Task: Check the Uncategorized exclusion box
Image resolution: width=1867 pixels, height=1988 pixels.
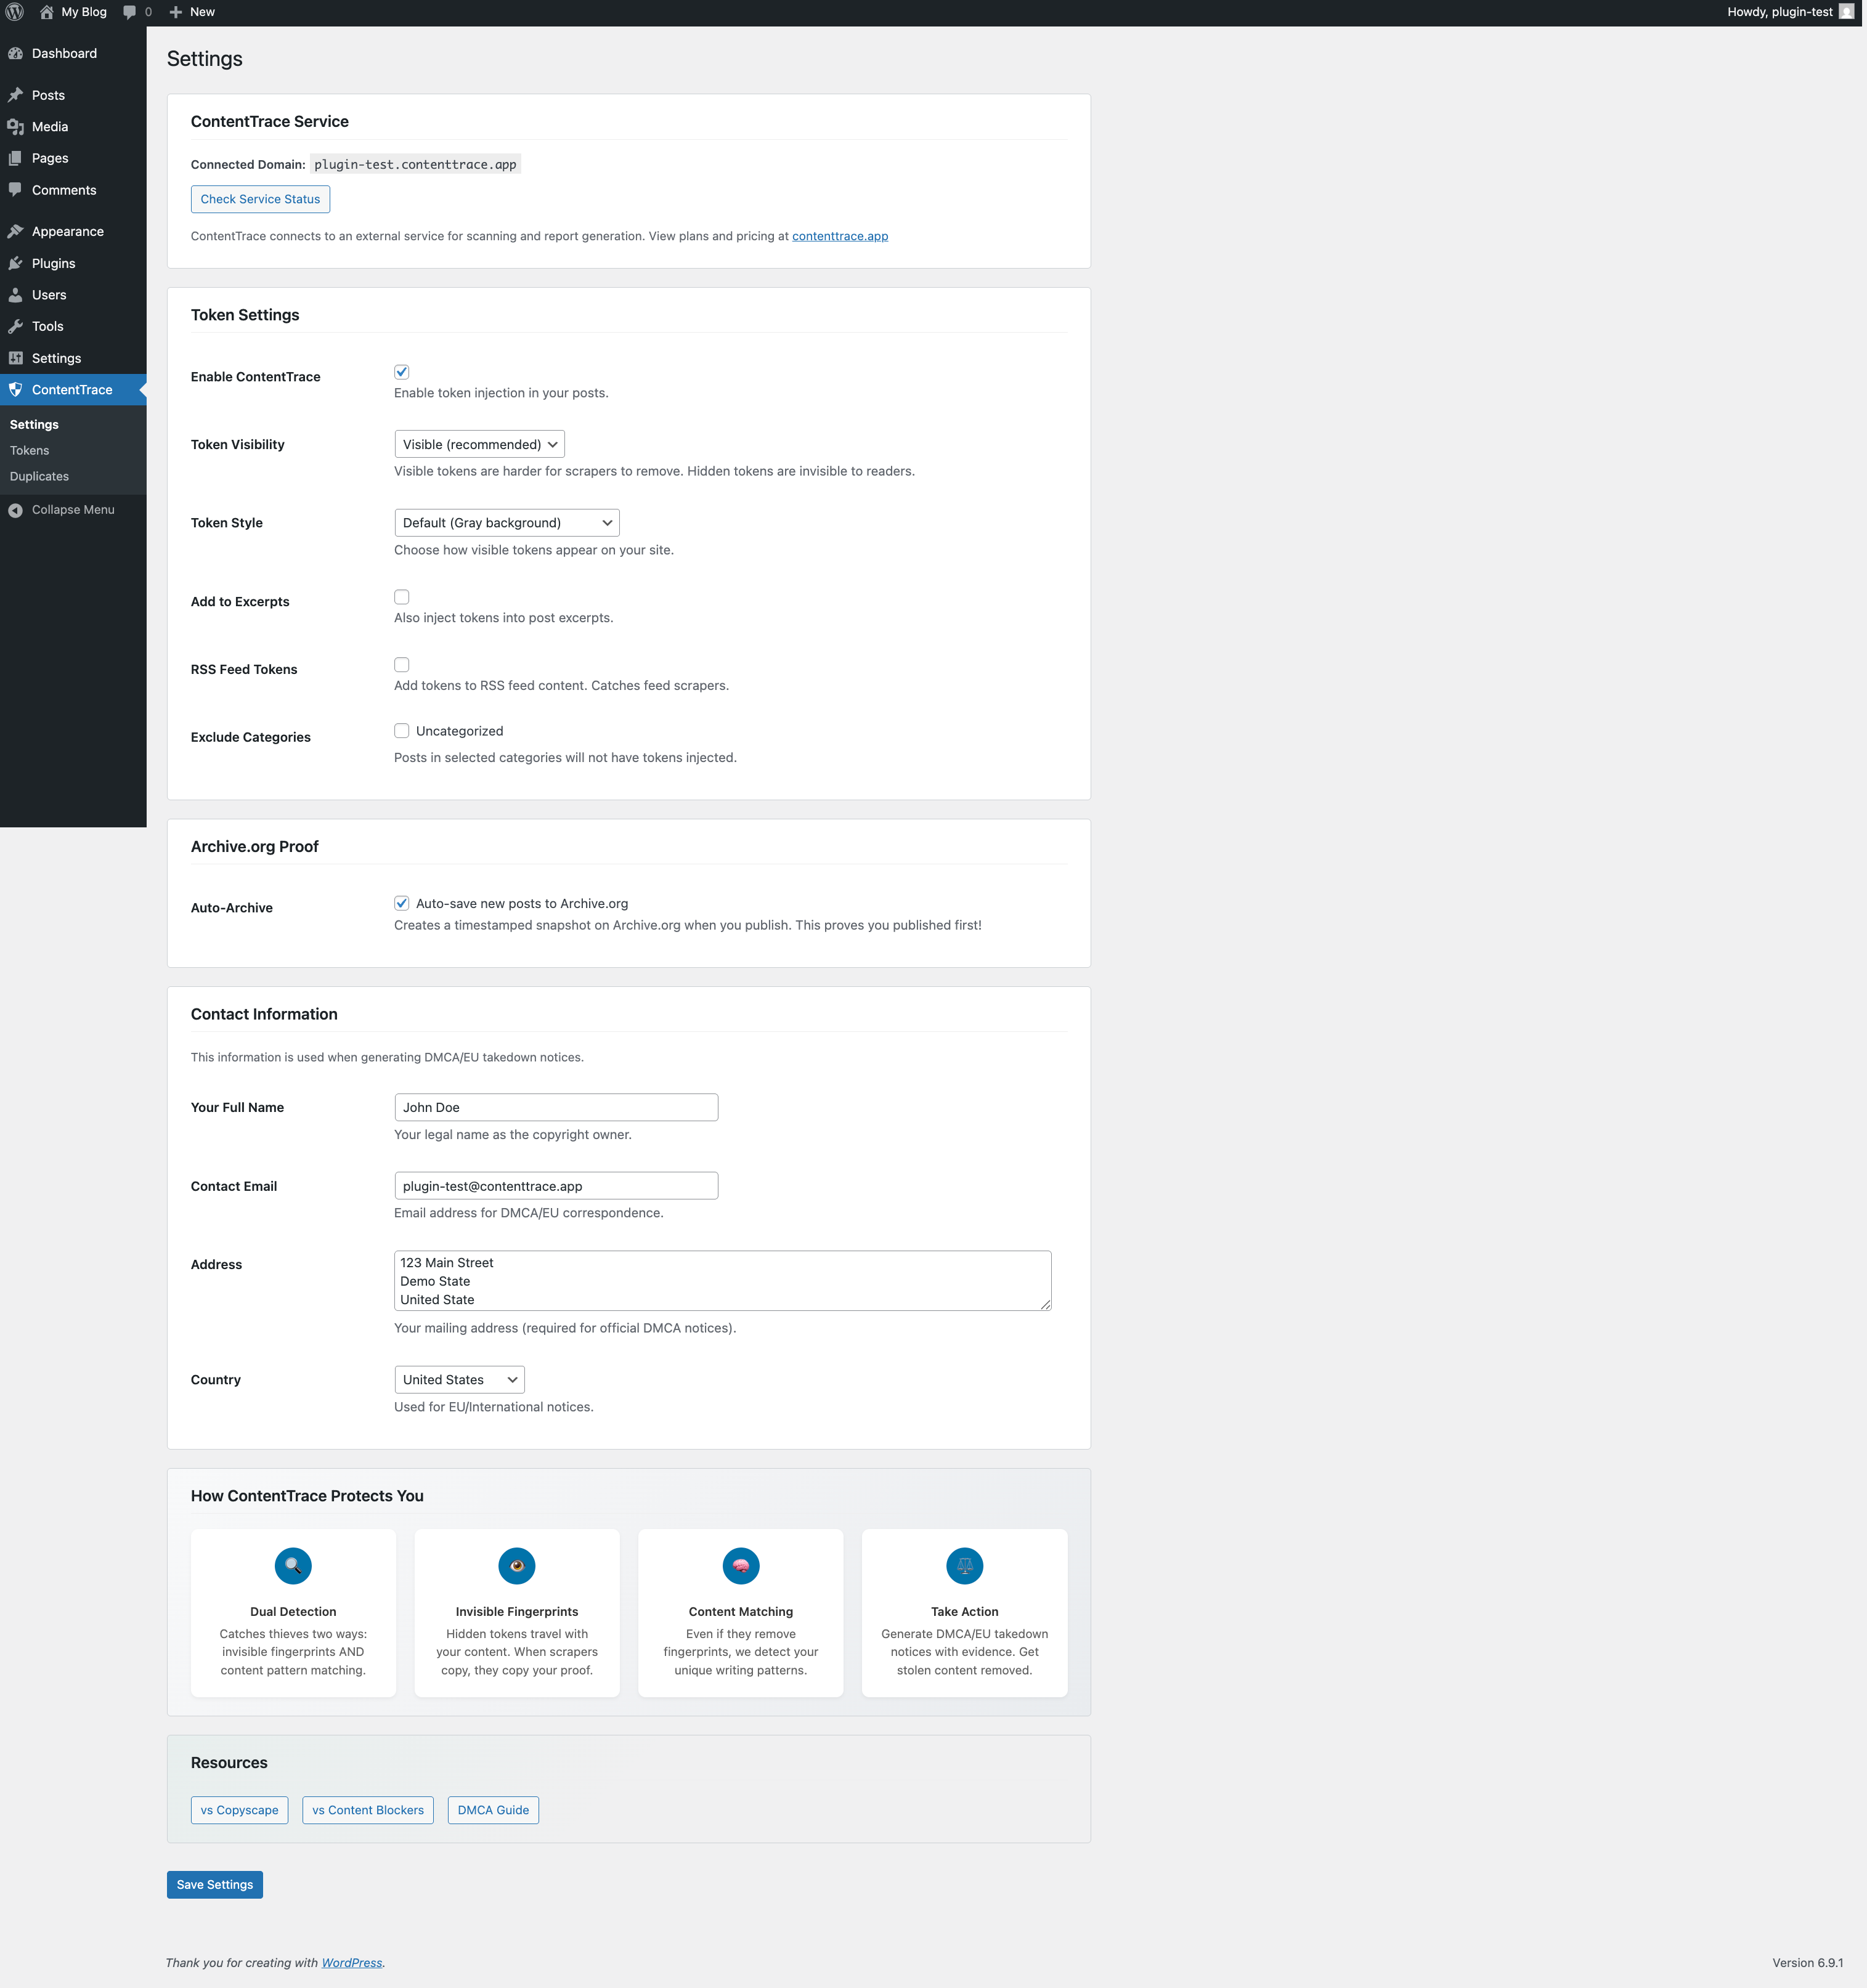Action: point(401,730)
